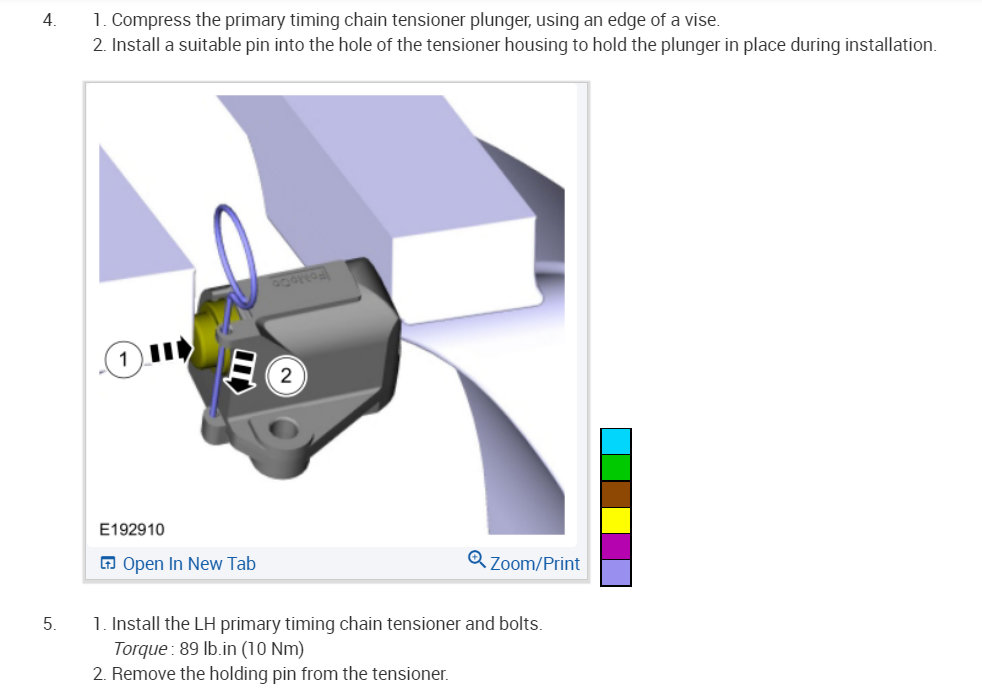The width and height of the screenshot is (982, 694).
Task: Select the yellow color swatch
Action: click(616, 520)
